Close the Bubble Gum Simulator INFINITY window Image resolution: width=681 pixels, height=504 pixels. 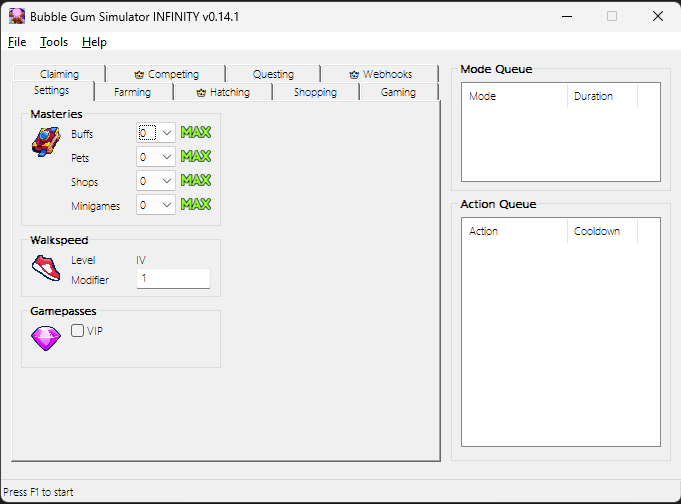coord(658,17)
